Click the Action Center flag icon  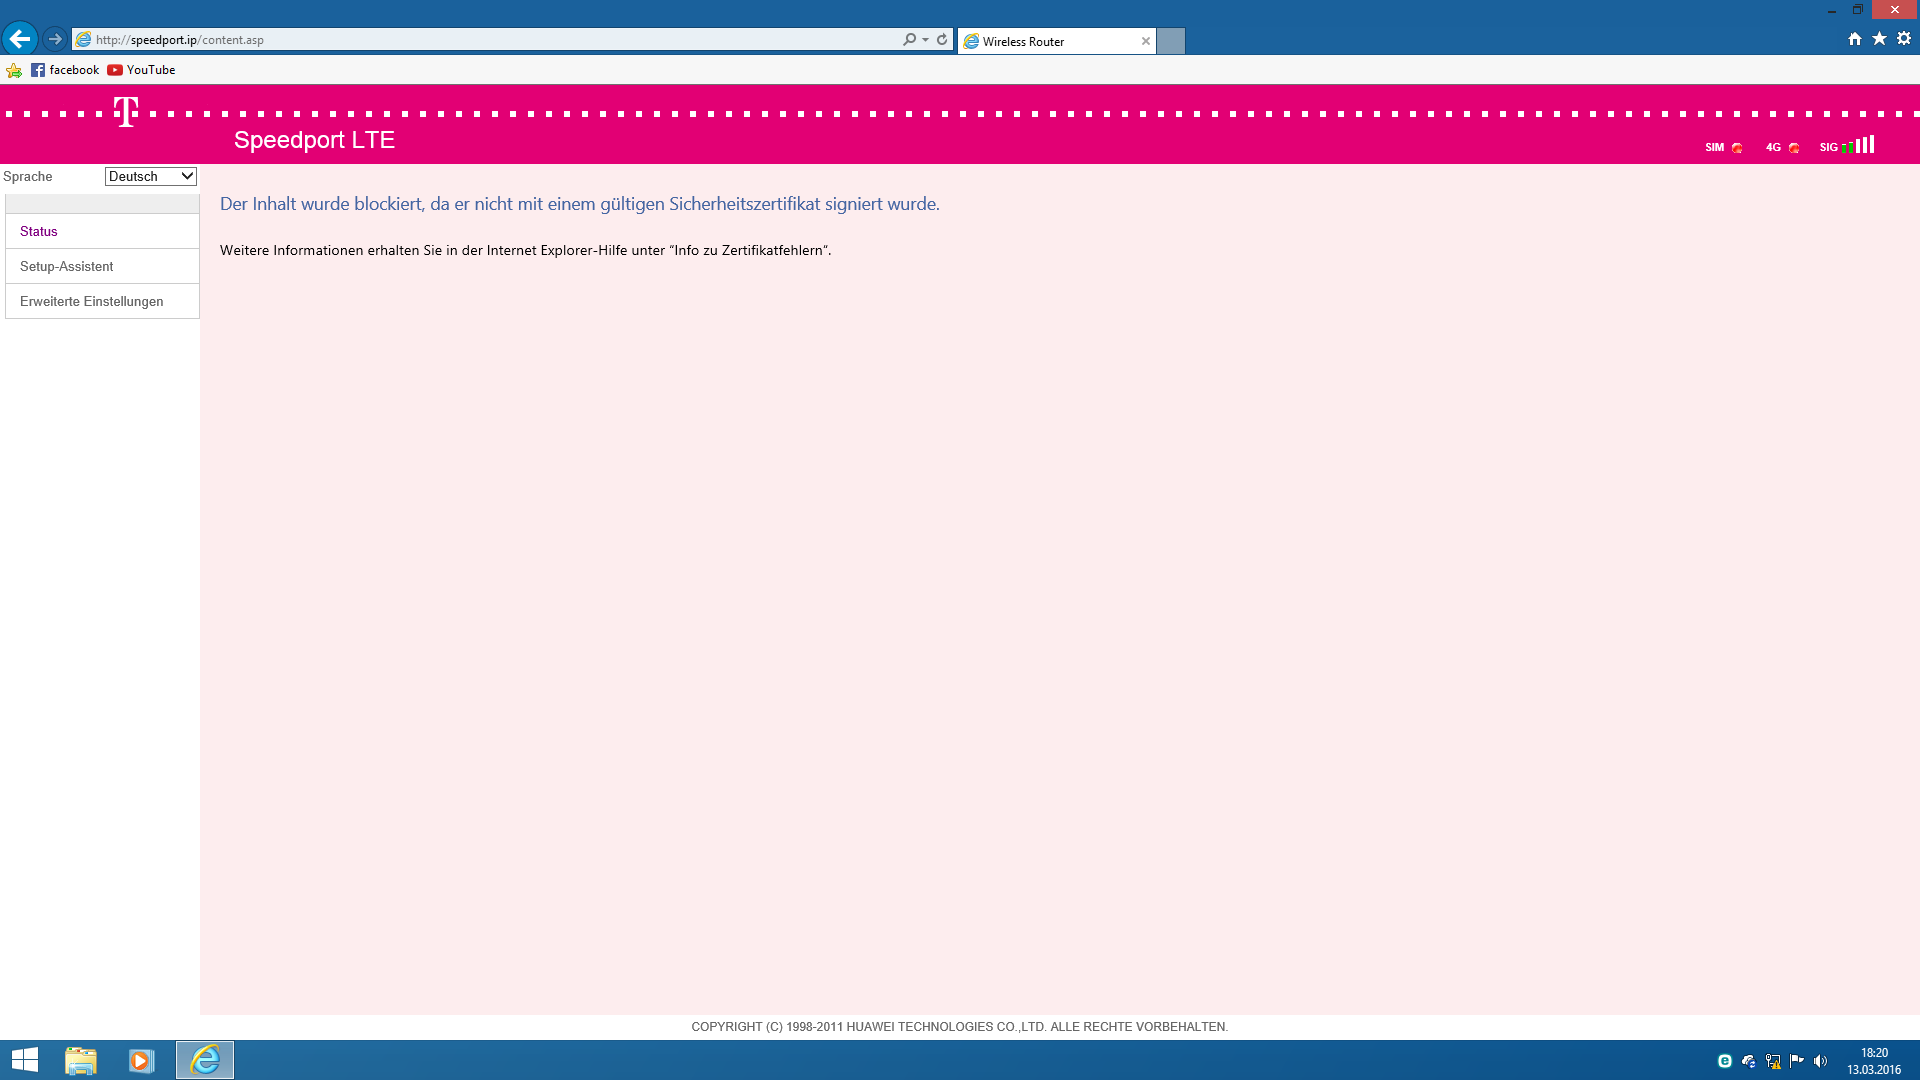click(x=1797, y=1061)
